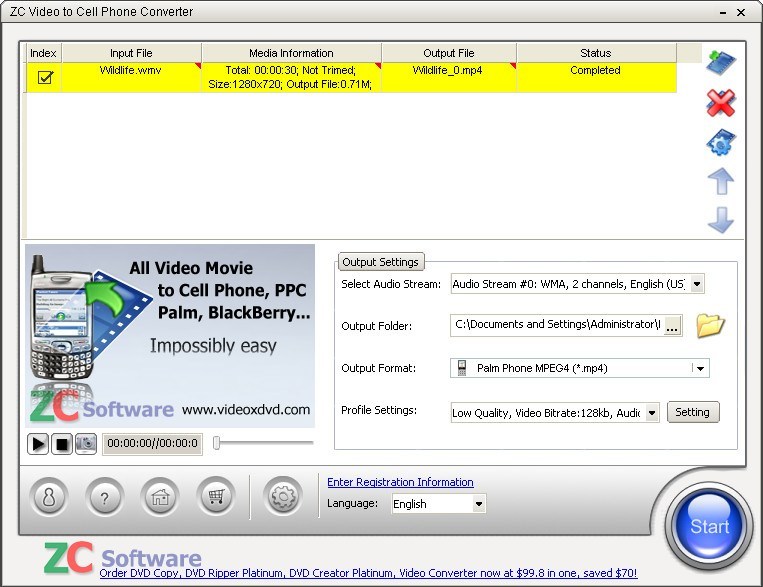763x587 pixels.
Task: Click the preview playback position slider
Action: pos(264,442)
